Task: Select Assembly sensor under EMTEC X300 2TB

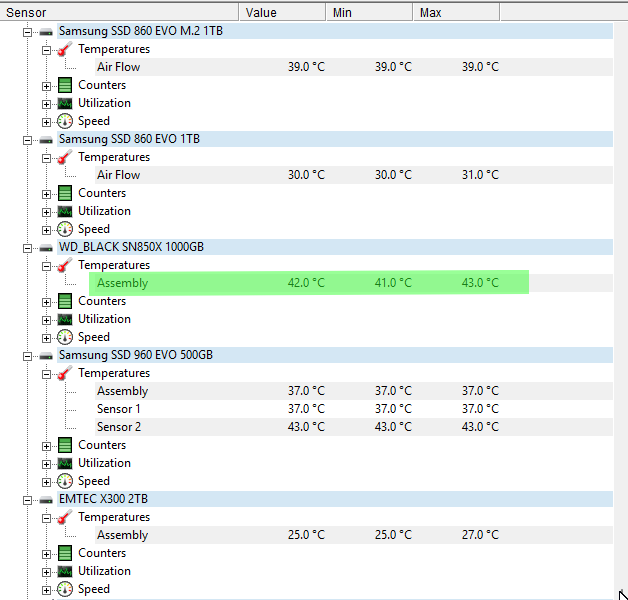Action: 354,535
